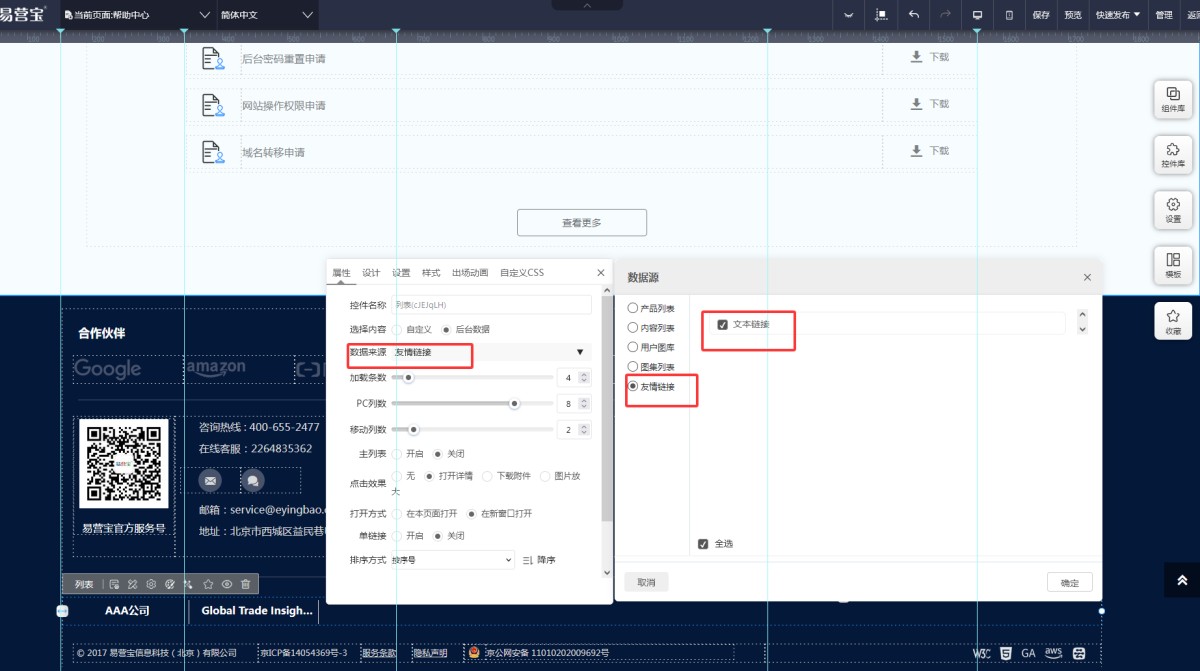Uncheck the 文本链接 checkbox
Screen dimensions: 1200x671
pos(723,324)
